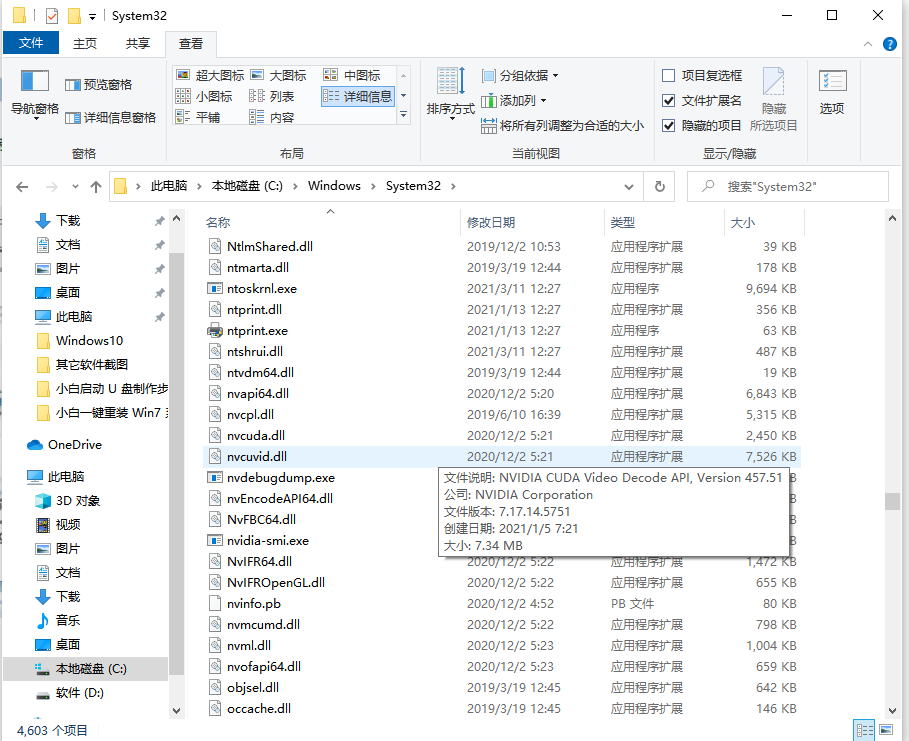This screenshot has width=909, height=741.
Task: Click the Details pane (详细信息窗格) button
Action: point(111,118)
